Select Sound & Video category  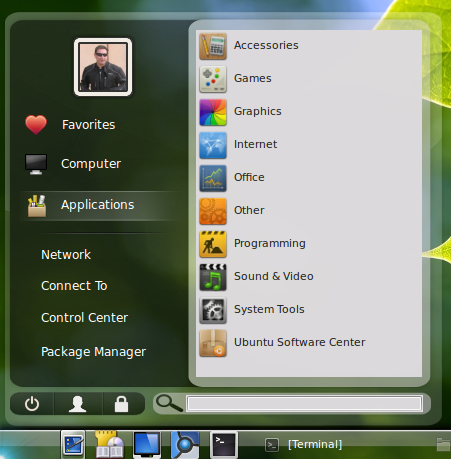[309, 277]
